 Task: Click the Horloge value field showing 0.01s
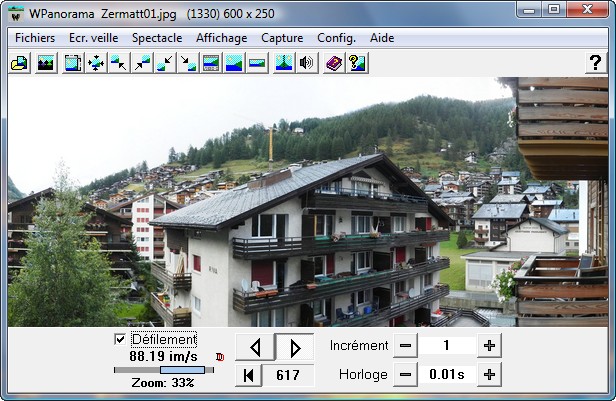pyautogui.click(x=447, y=375)
